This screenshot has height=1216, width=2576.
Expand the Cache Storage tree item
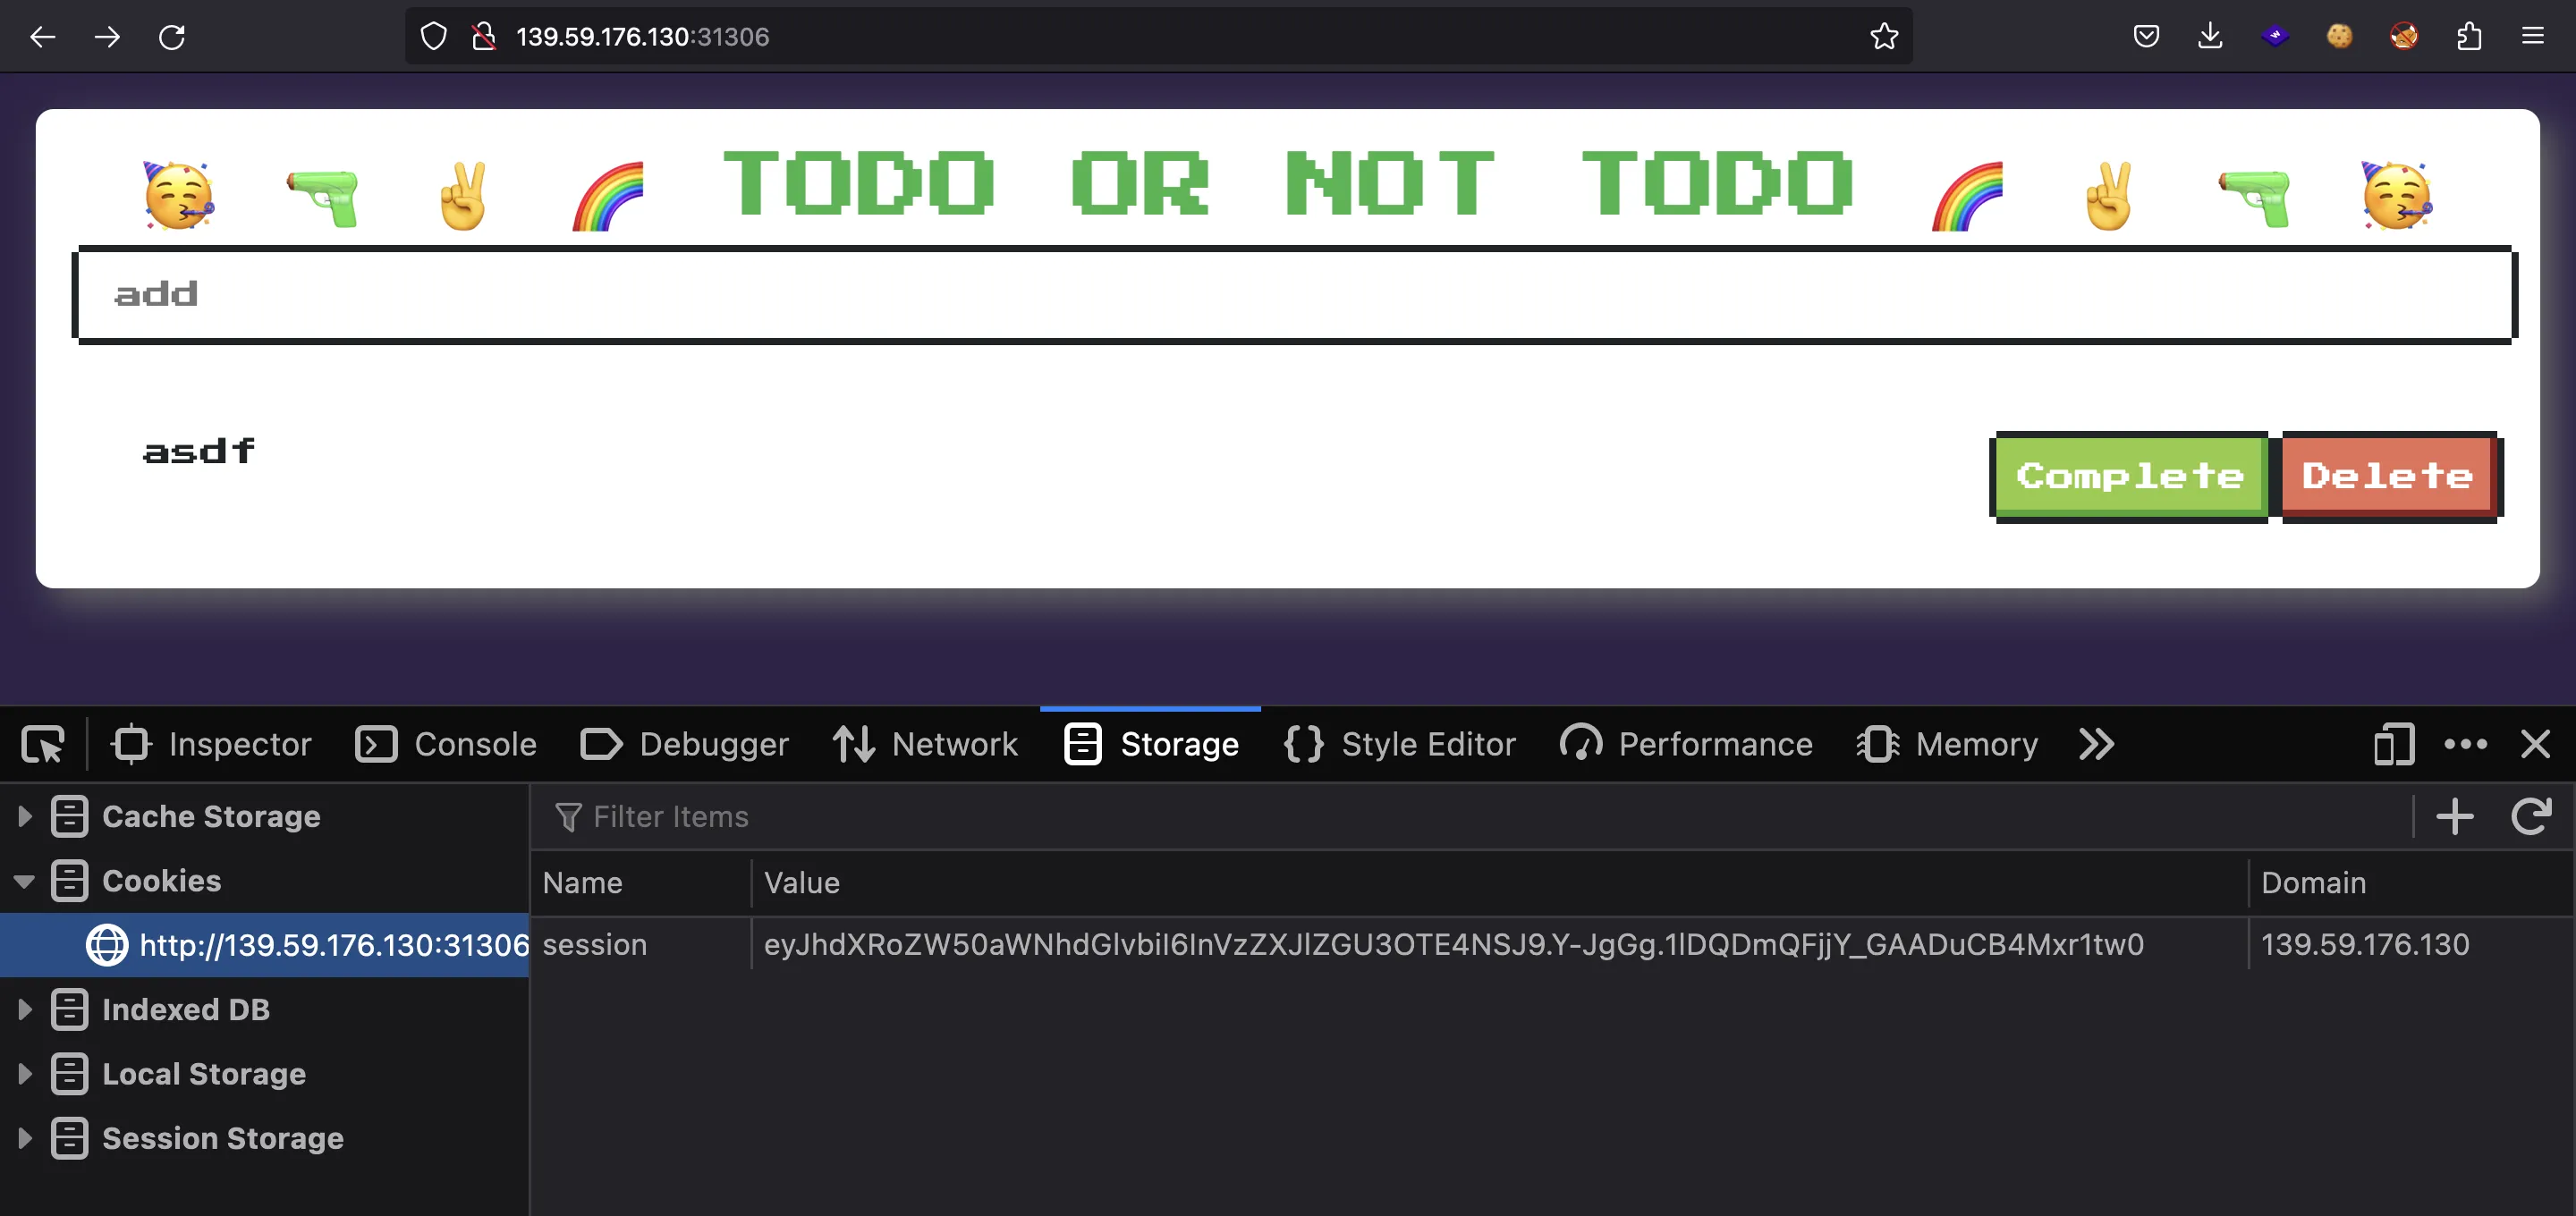pos(21,816)
